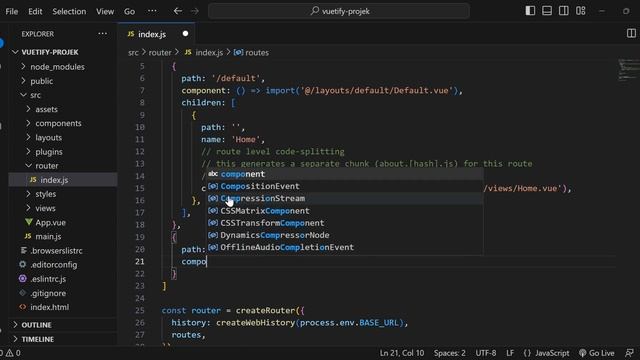Change indentation via Spaces: 2
640x360 pixels.
click(x=449, y=353)
